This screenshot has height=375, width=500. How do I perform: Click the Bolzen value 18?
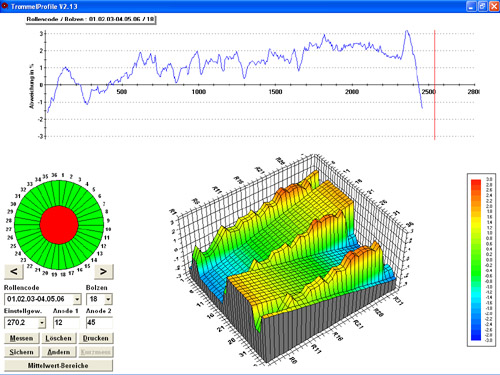[95, 299]
